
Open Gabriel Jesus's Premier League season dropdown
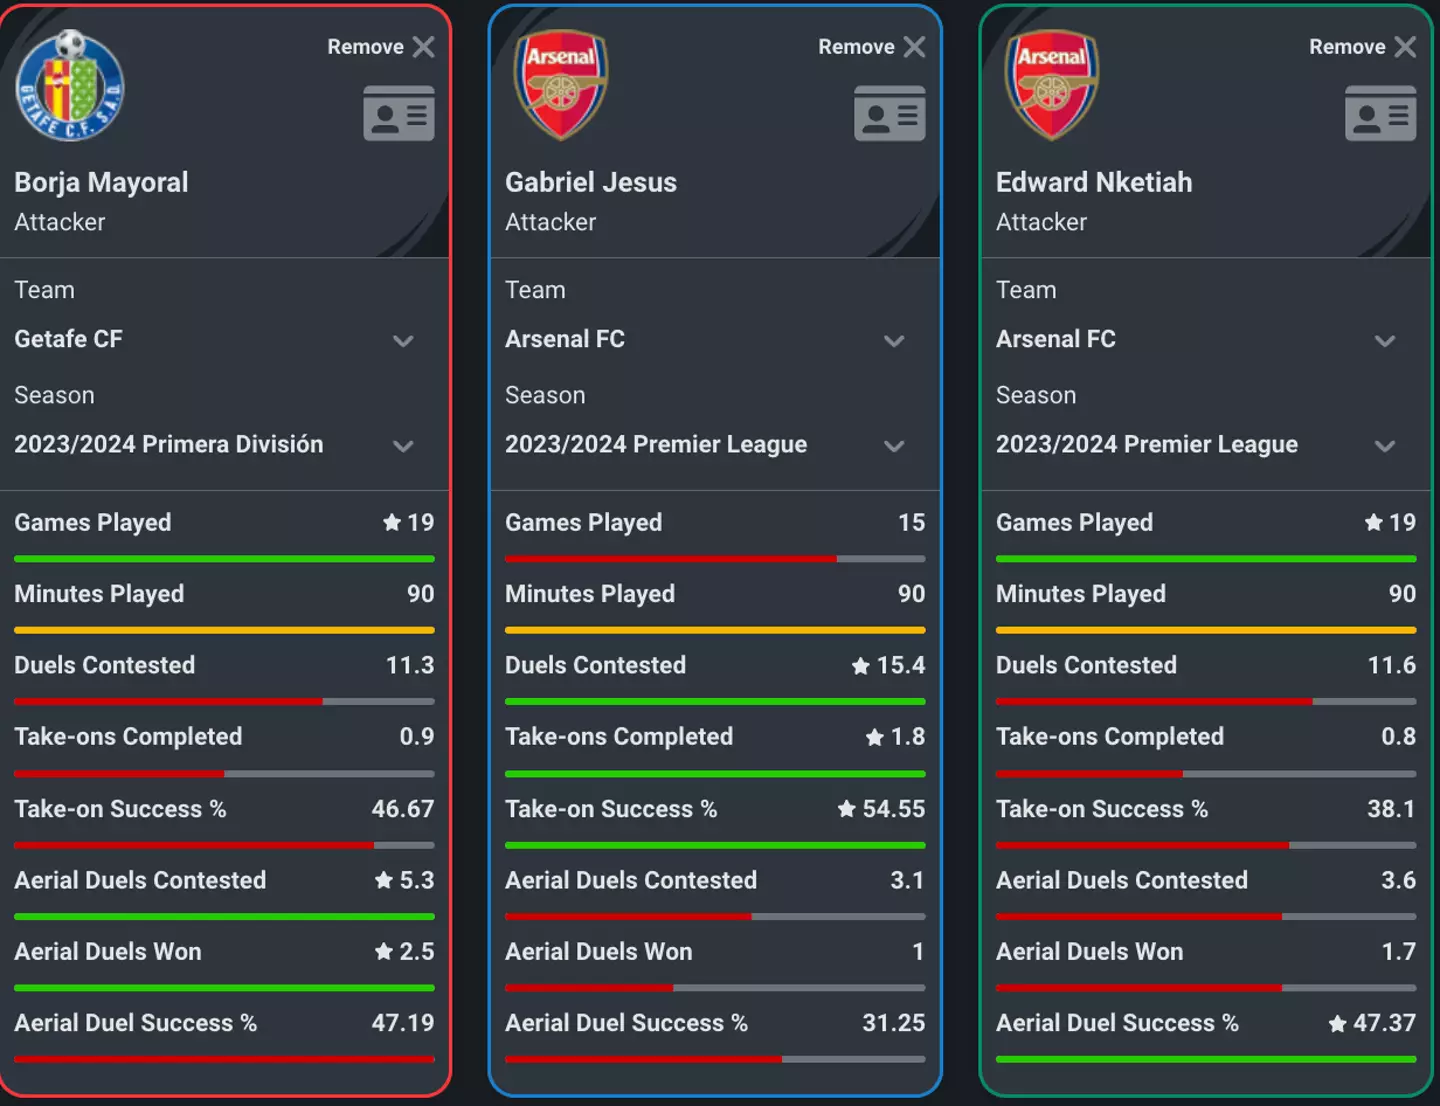pyautogui.click(x=894, y=446)
